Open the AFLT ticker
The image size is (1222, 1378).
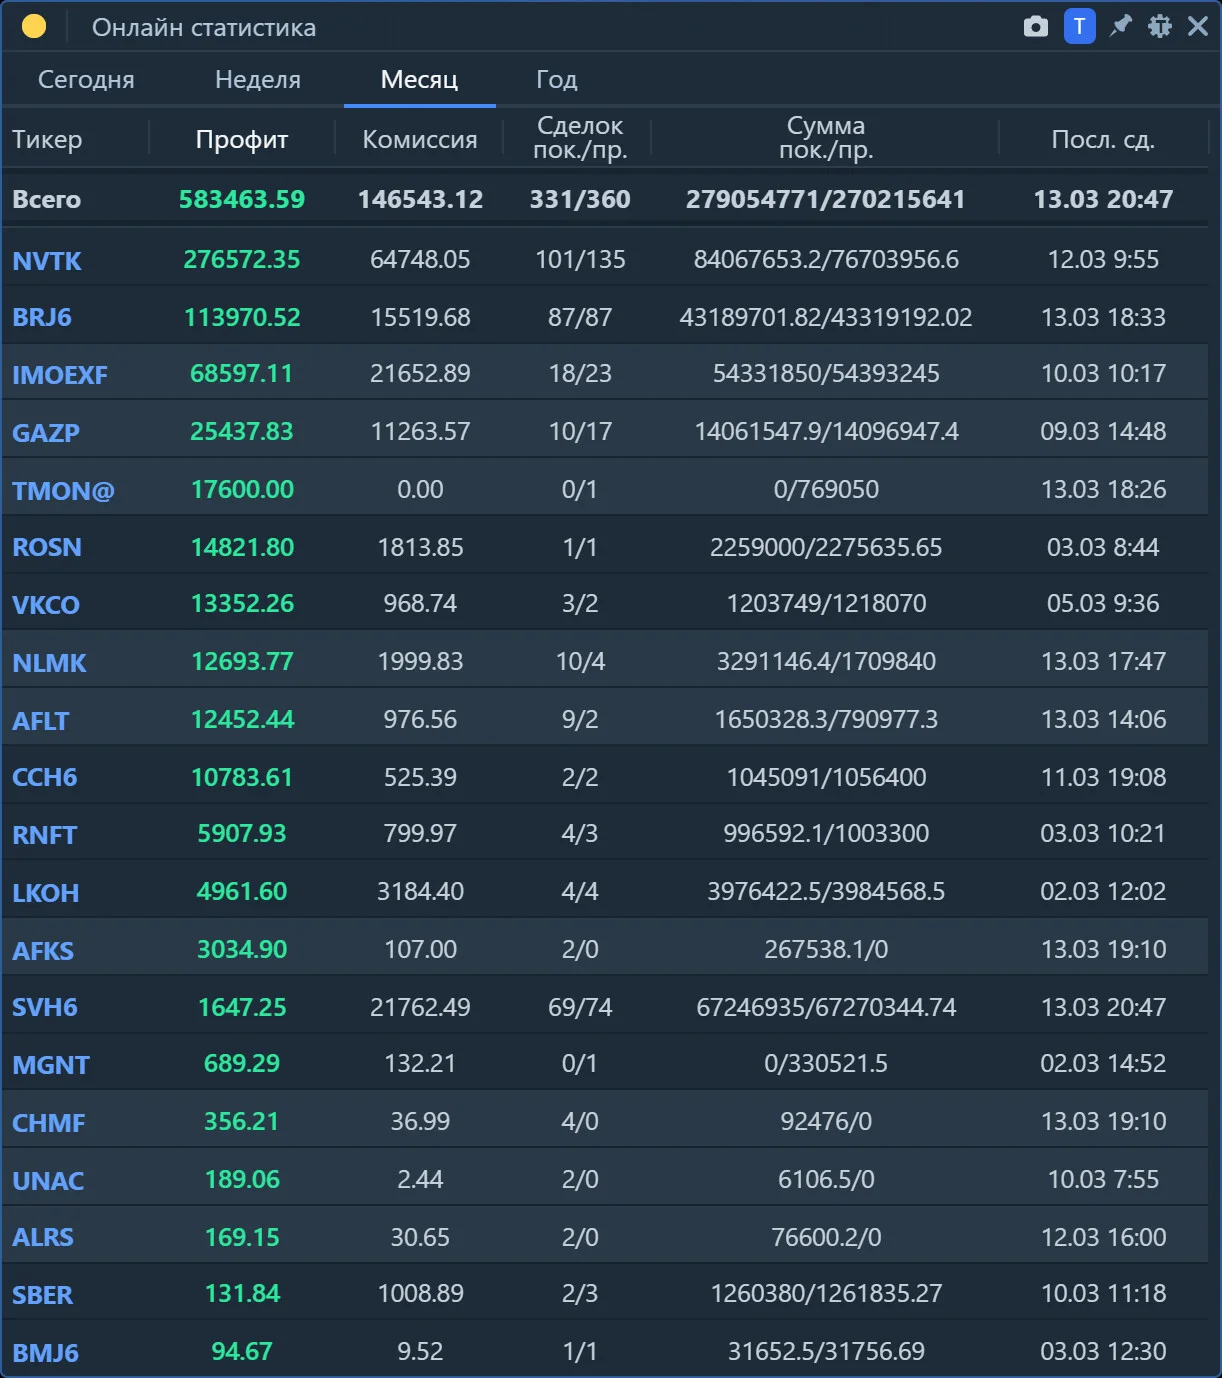[41, 721]
